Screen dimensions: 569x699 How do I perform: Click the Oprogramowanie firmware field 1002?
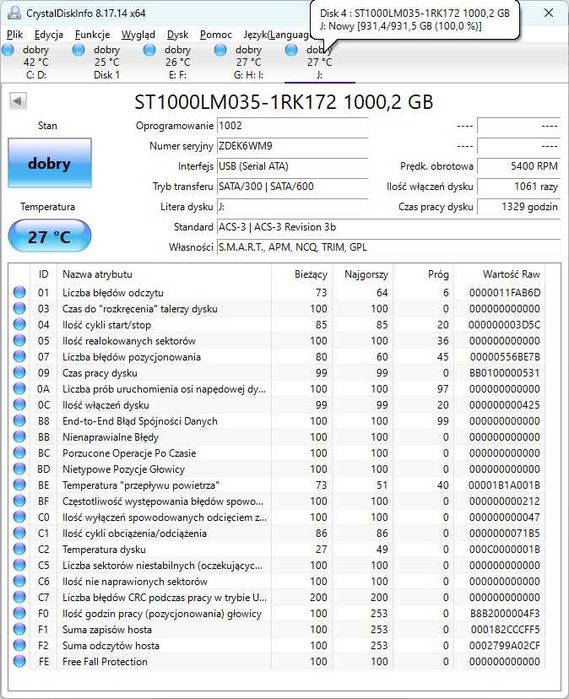pyautogui.click(x=292, y=126)
